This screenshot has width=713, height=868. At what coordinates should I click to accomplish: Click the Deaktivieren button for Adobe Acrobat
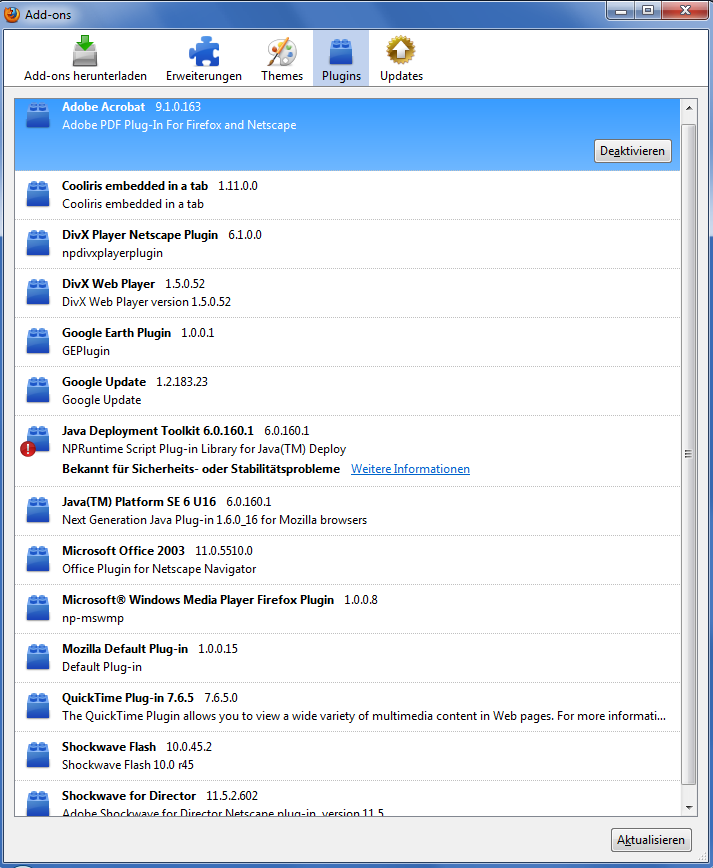click(633, 151)
